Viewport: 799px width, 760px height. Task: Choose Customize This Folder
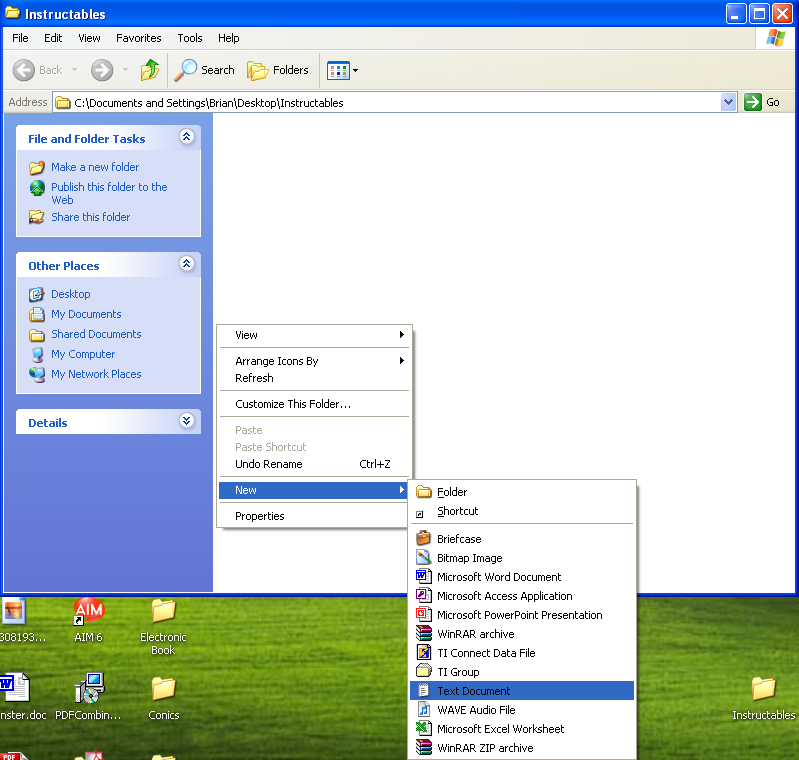coord(314,404)
